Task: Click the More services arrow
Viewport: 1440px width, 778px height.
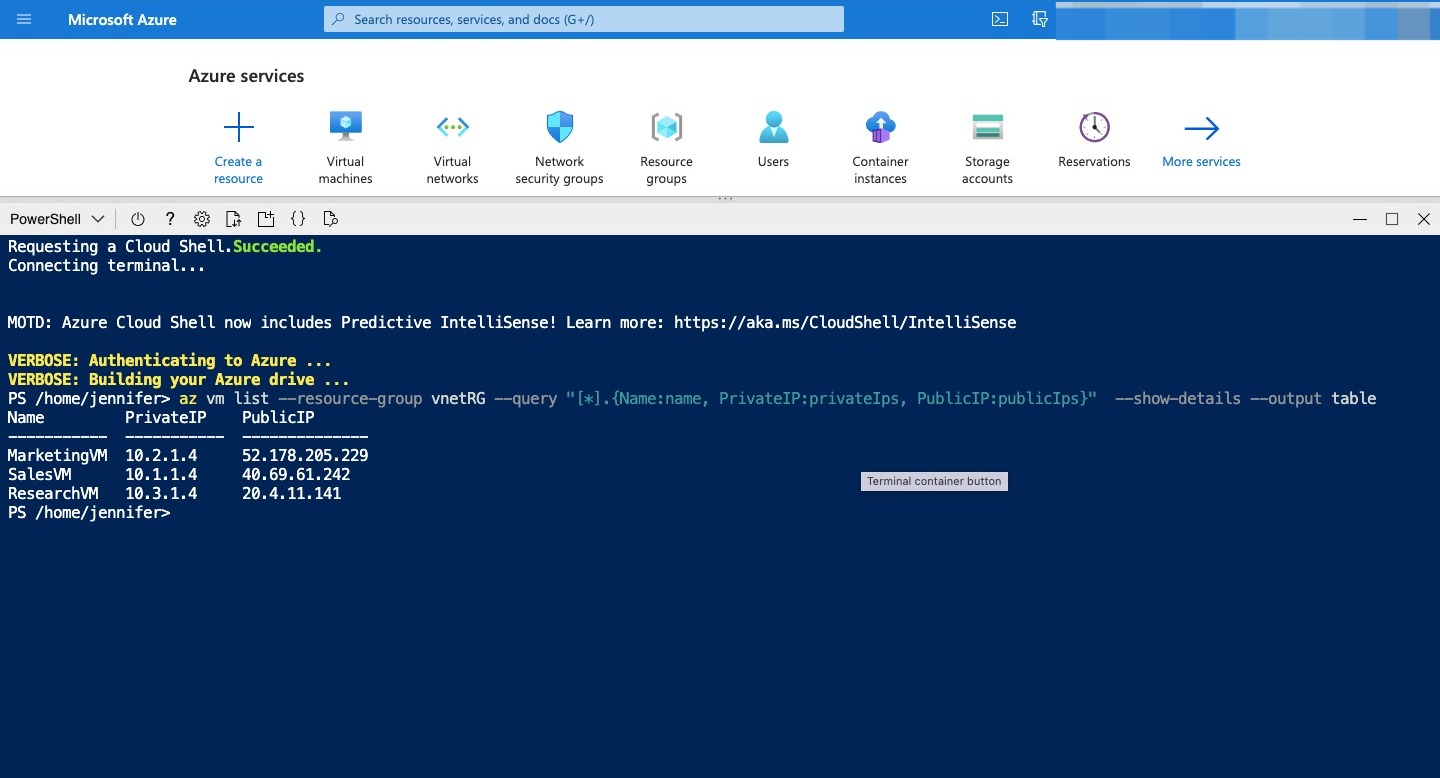Action: 1201,128
